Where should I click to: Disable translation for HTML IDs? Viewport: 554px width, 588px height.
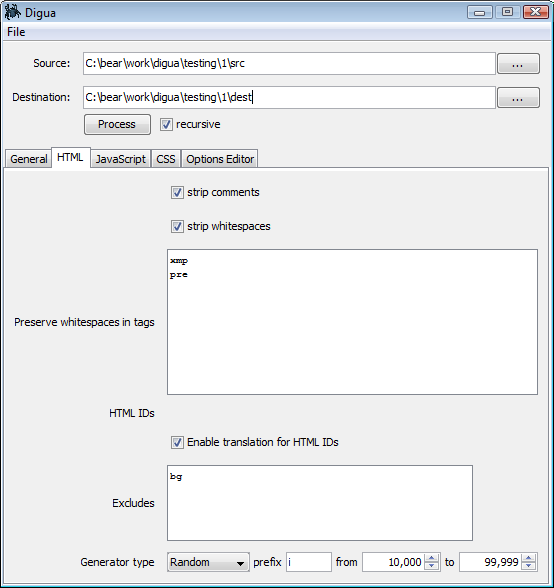click(x=177, y=442)
